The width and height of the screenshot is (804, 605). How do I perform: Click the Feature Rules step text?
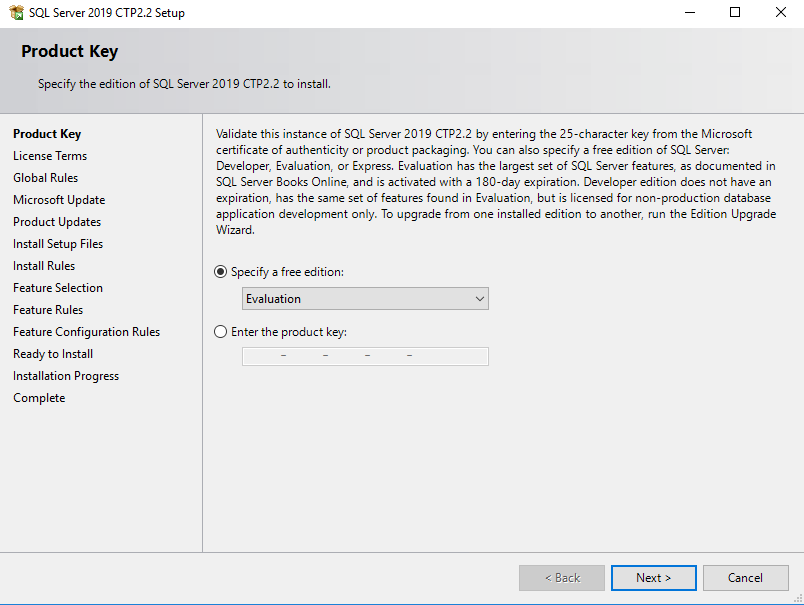tap(48, 310)
